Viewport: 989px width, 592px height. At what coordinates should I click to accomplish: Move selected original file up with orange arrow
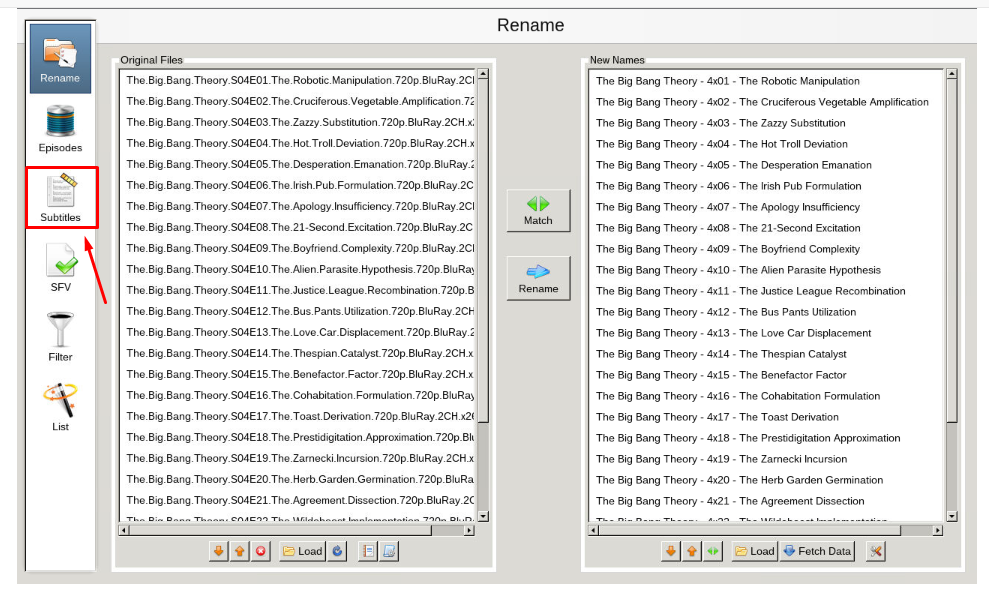click(239, 550)
